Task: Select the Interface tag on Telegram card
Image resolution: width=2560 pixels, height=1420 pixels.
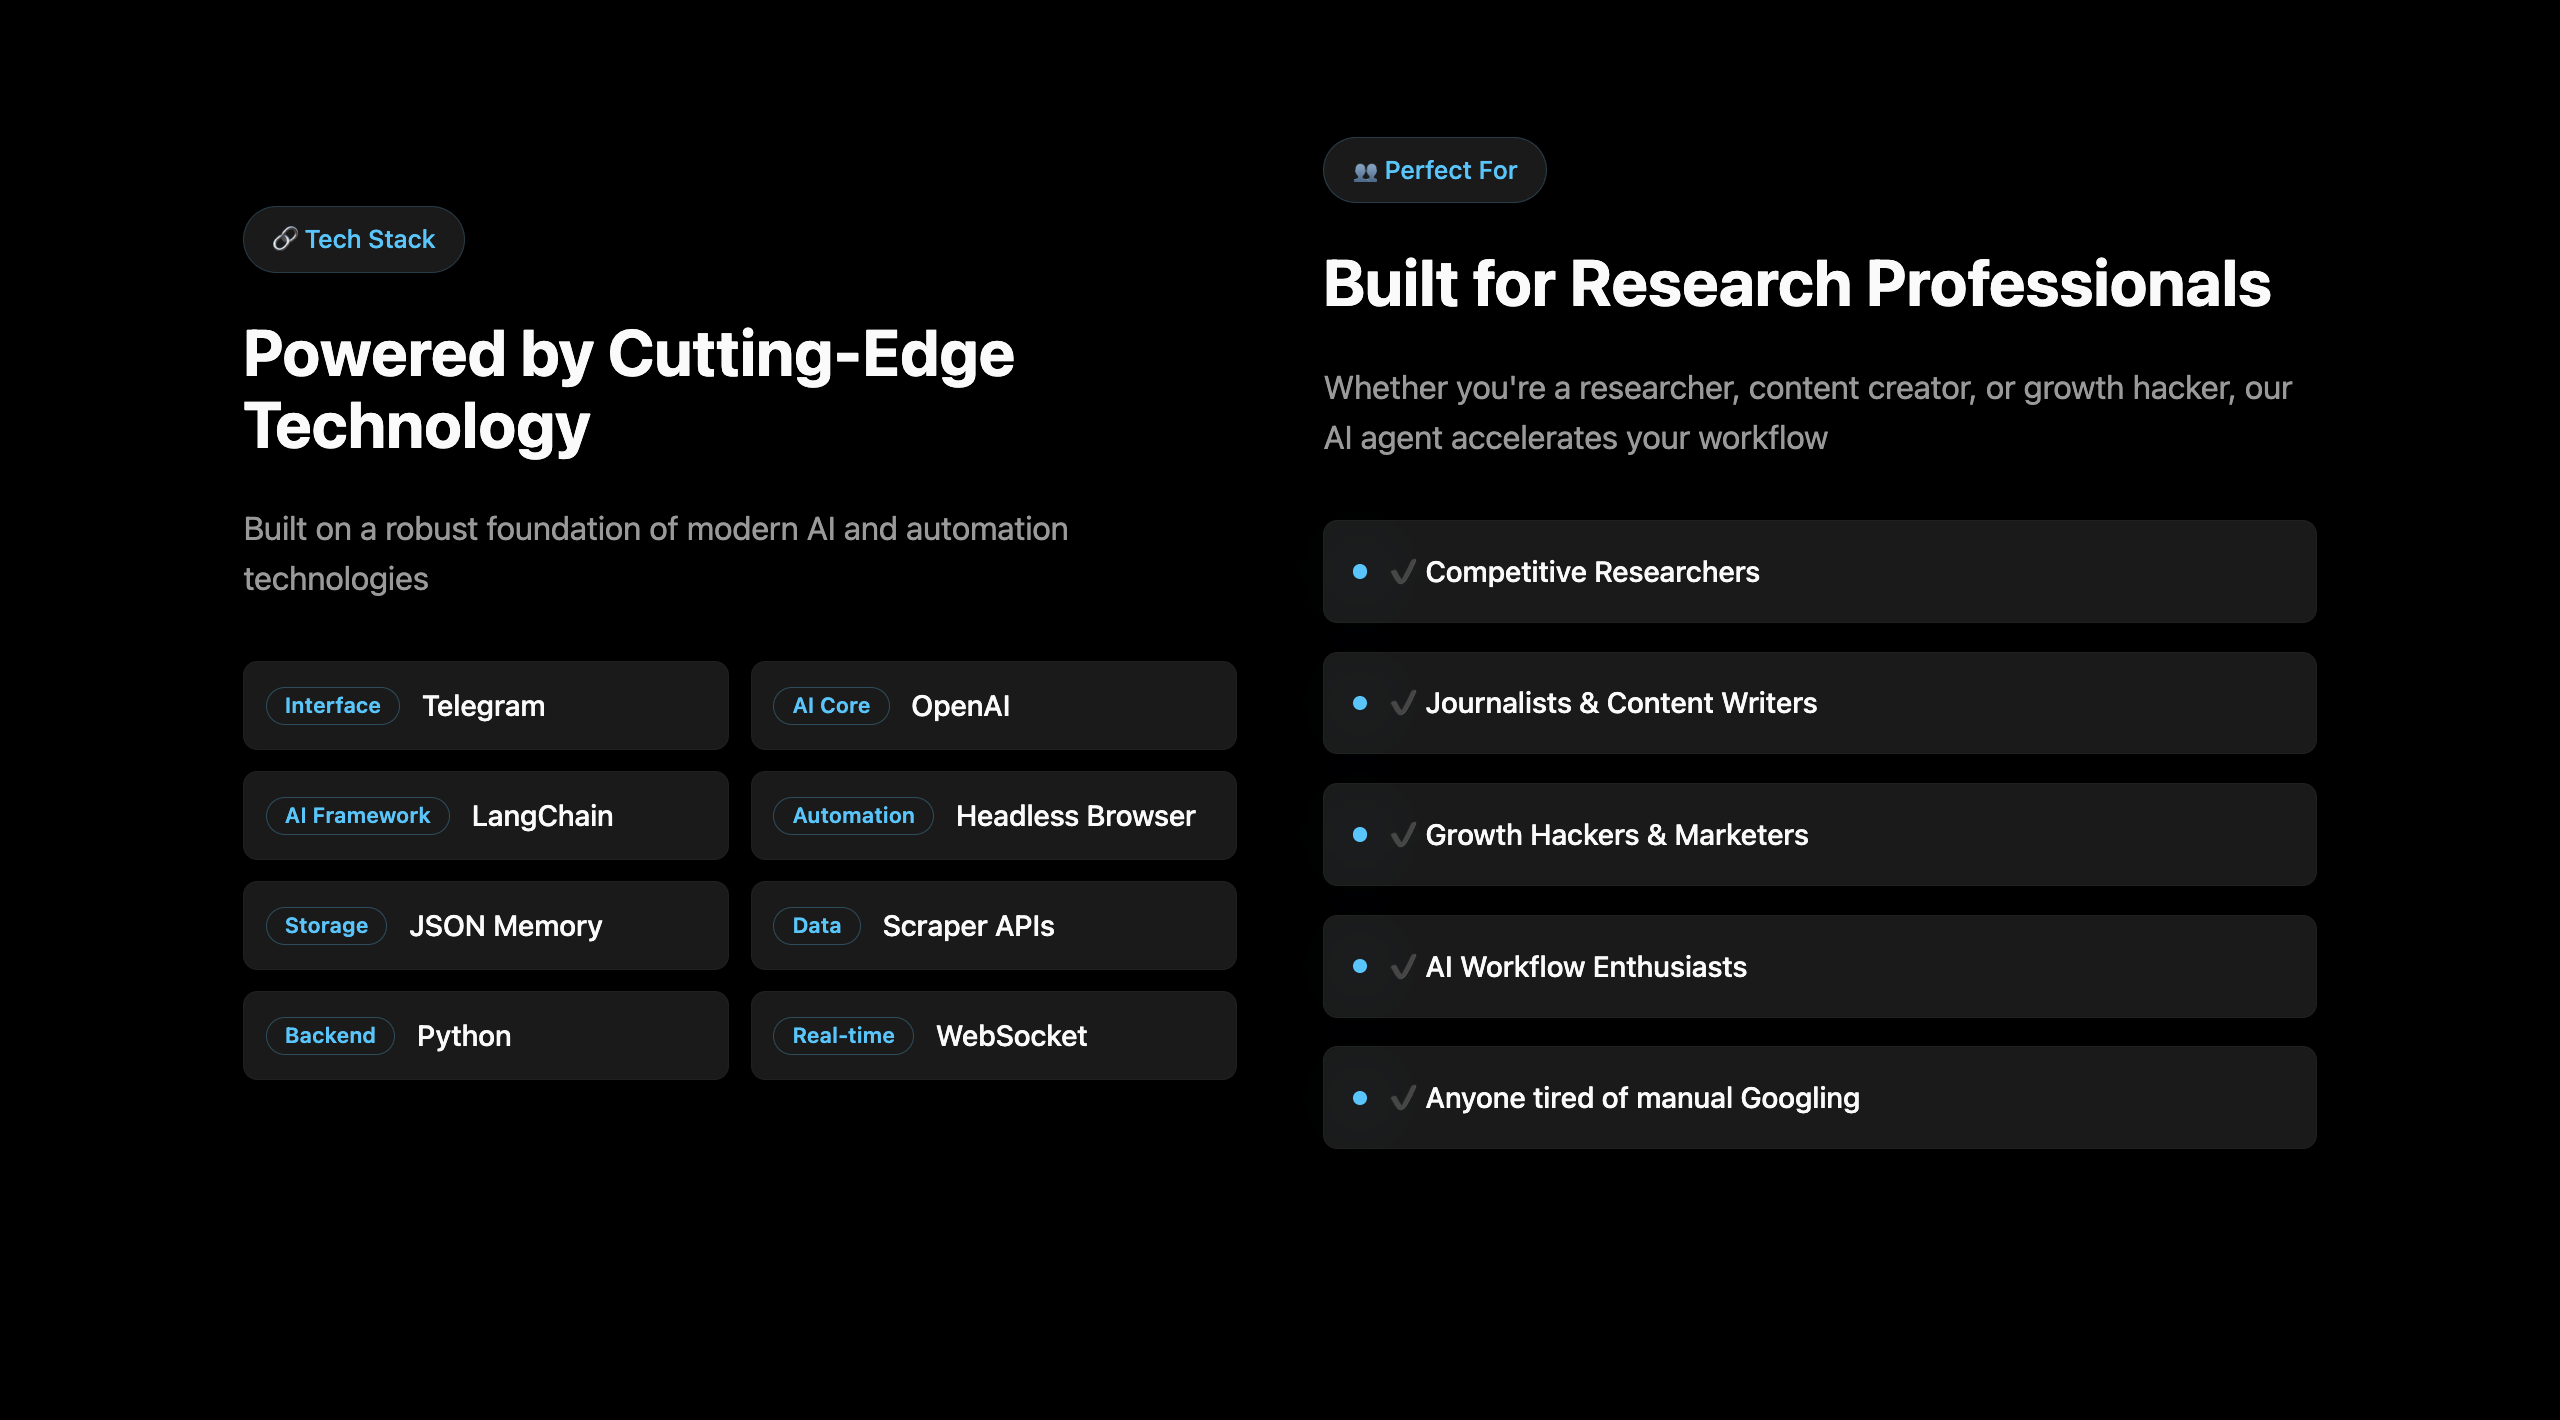Action: pos(332,706)
